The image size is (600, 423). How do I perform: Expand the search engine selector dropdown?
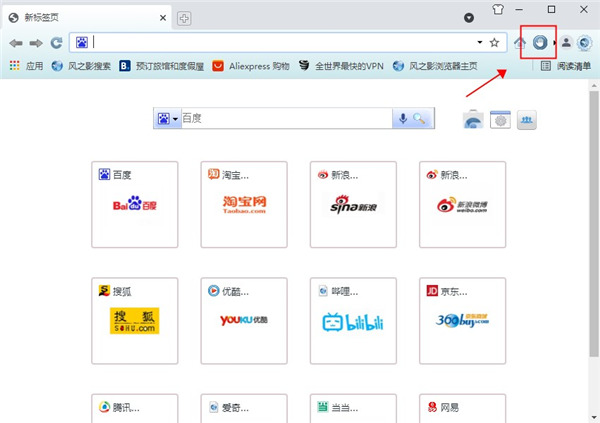[x=167, y=119]
